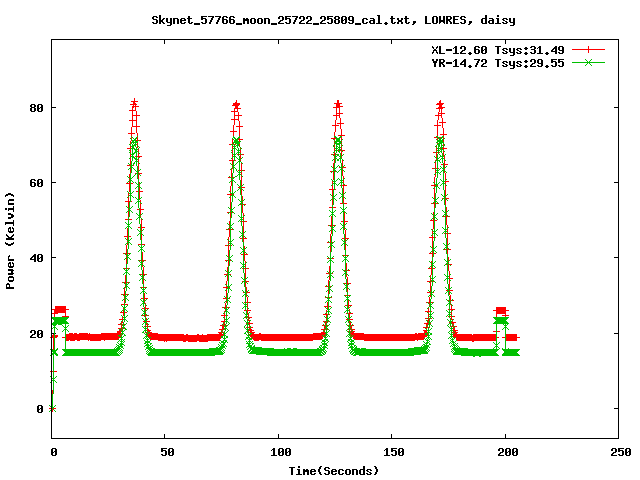This screenshot has height=480, width=640.
Task: Click y-axis tick label 0
Action: (x=40, y=409)
